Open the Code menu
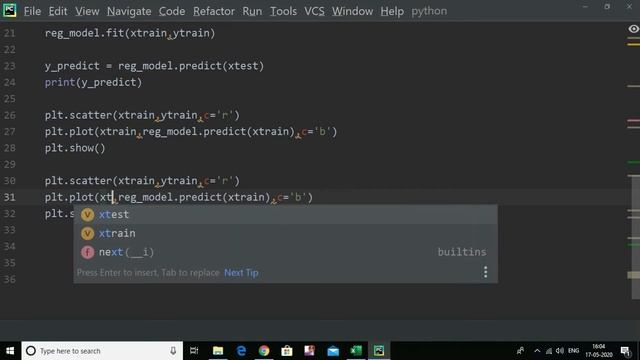The height and width of the screenshot is (360, 640). [x=172, y=11]
